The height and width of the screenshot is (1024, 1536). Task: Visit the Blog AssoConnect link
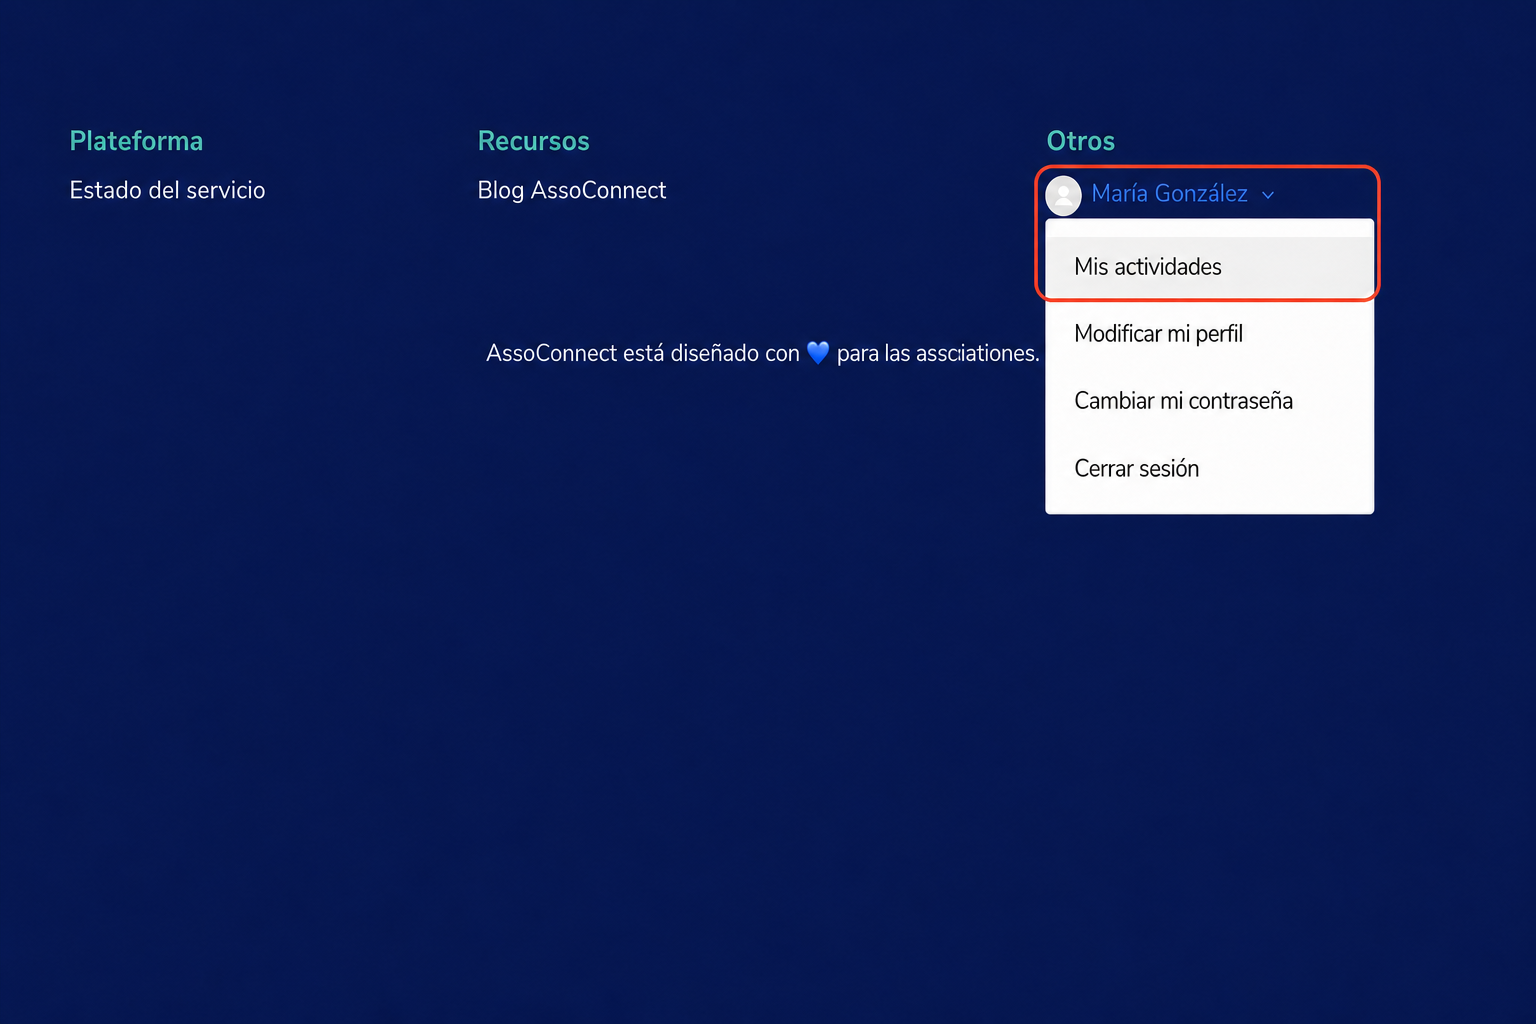[x=572, y=190]
